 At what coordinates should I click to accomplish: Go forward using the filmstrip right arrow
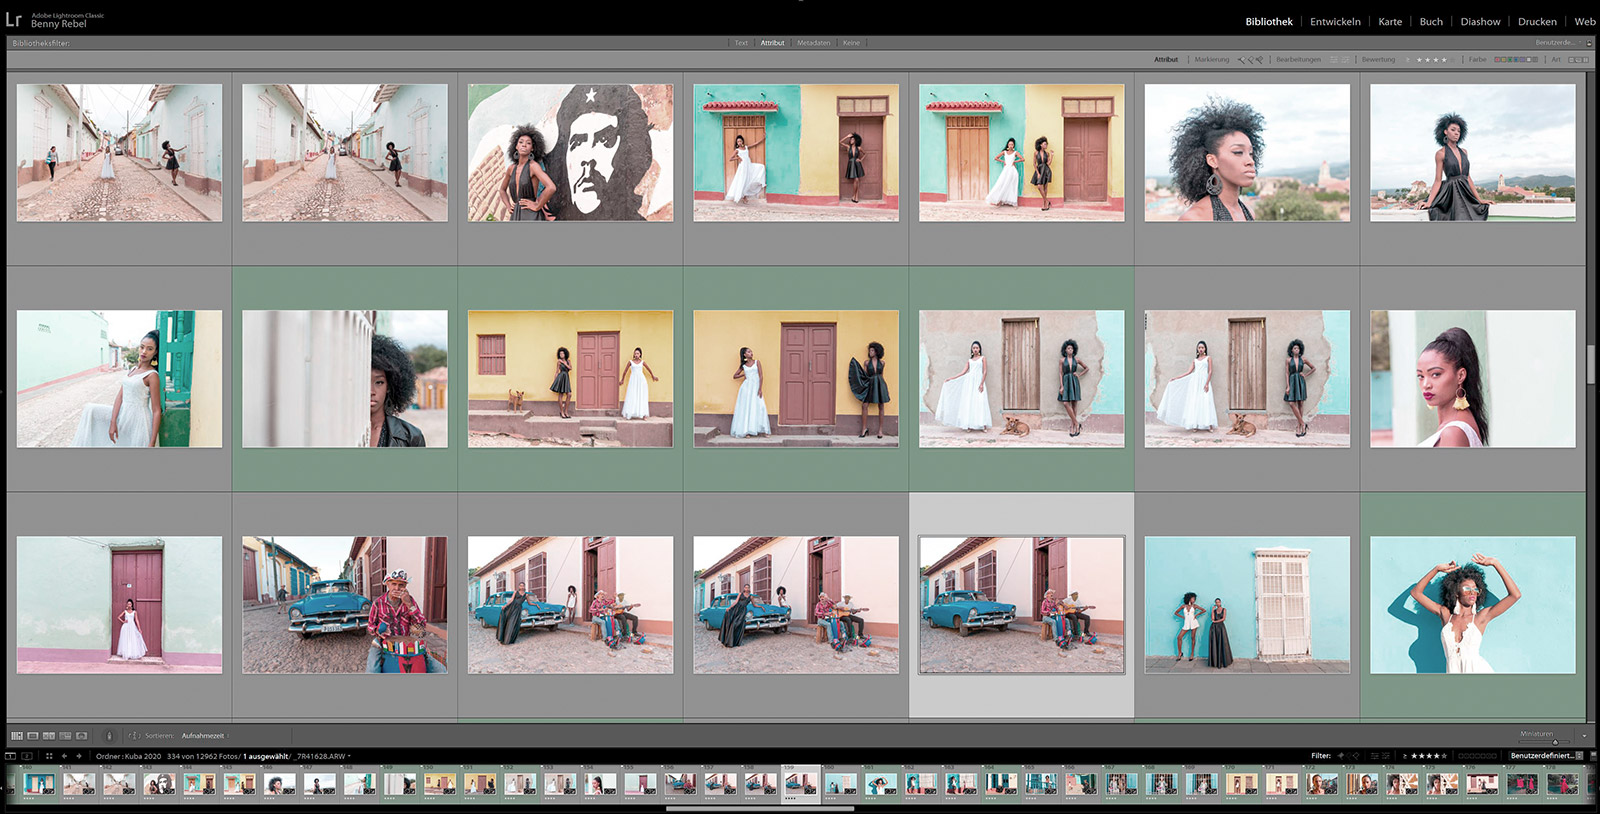click(79, 756)
